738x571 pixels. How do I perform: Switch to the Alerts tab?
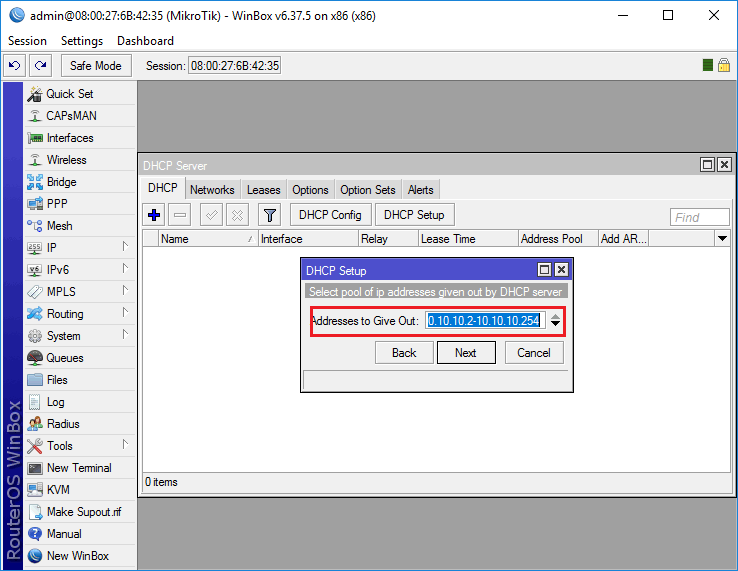pos(420,190)
